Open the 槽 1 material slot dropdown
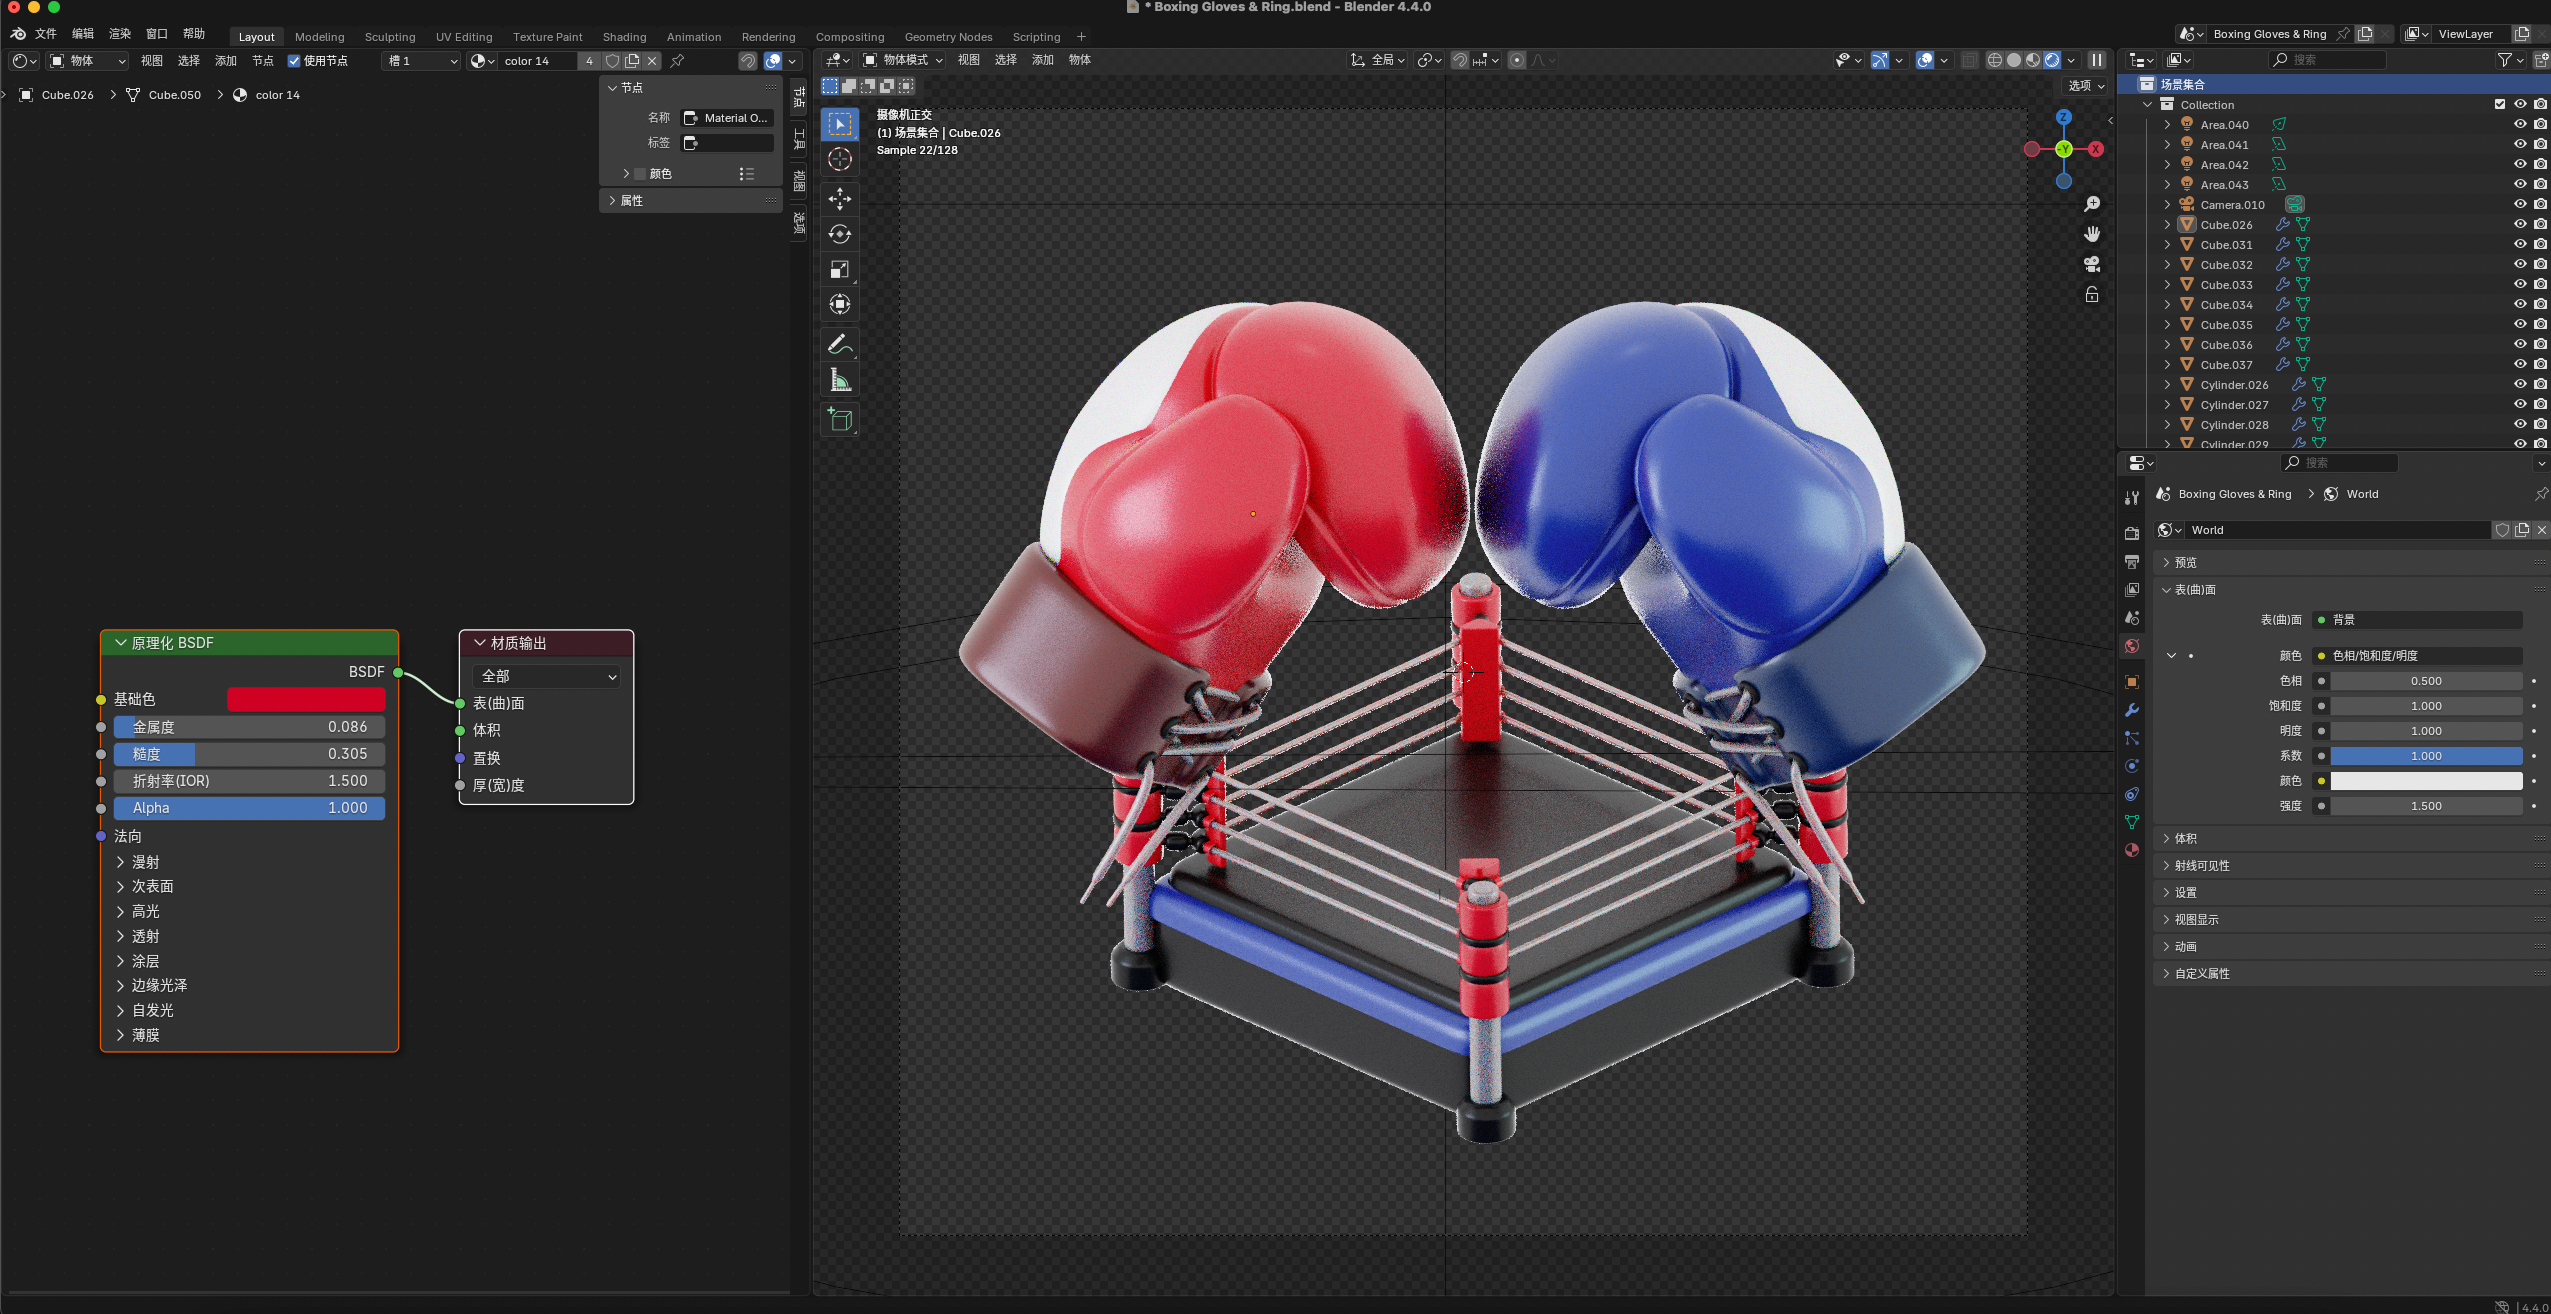Image resolution: width=2551 pixels, height=1314 pixels. tap(422, 61)
